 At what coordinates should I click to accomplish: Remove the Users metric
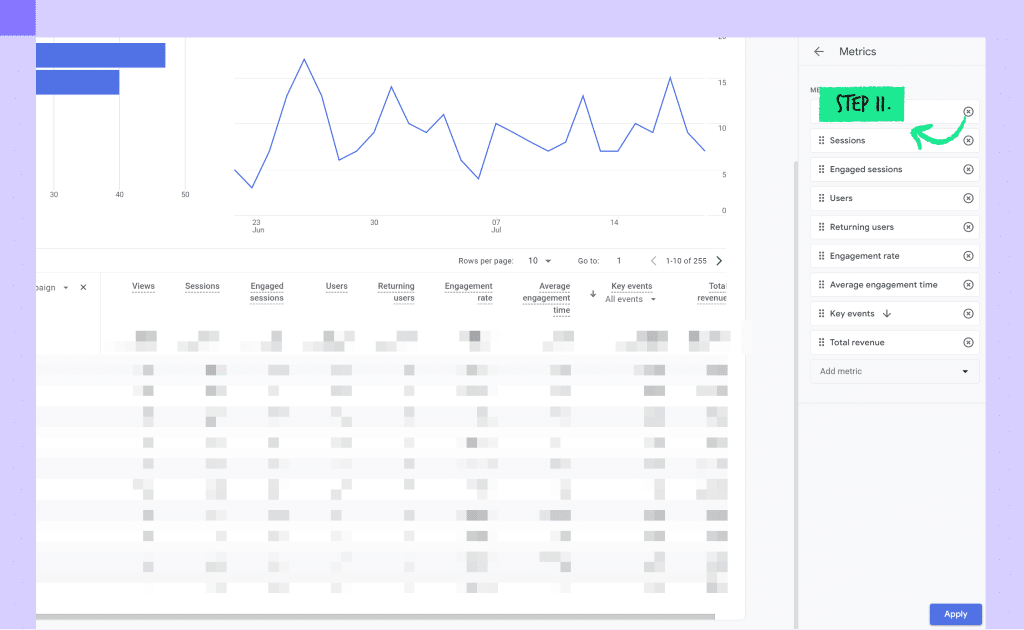pyautogui.click(x=968, y=198)
